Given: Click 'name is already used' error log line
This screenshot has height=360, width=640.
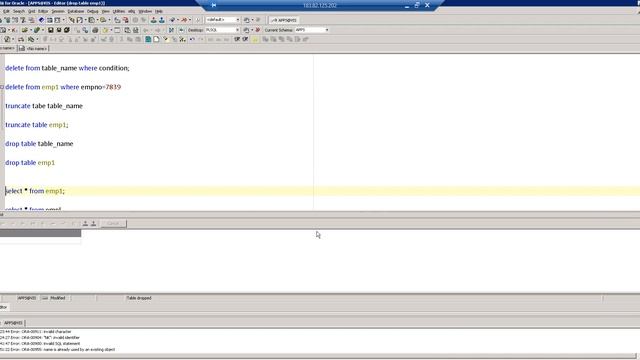Looking at the screenshot, I should coord(58,350).
